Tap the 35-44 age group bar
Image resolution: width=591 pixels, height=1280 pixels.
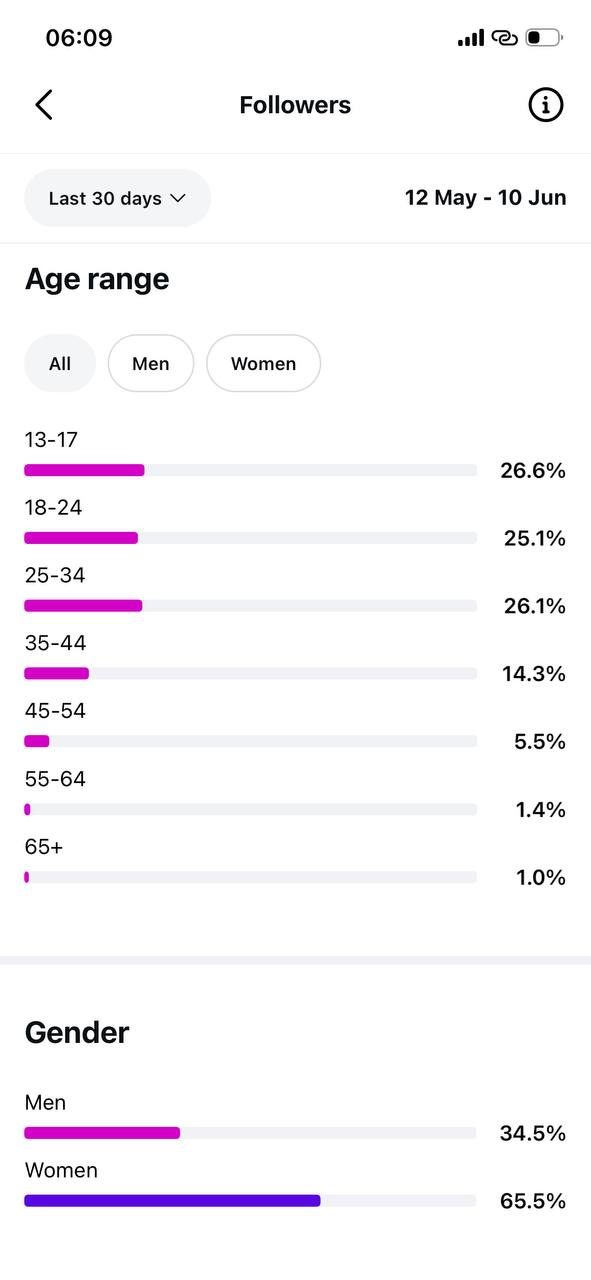[250, 674]
